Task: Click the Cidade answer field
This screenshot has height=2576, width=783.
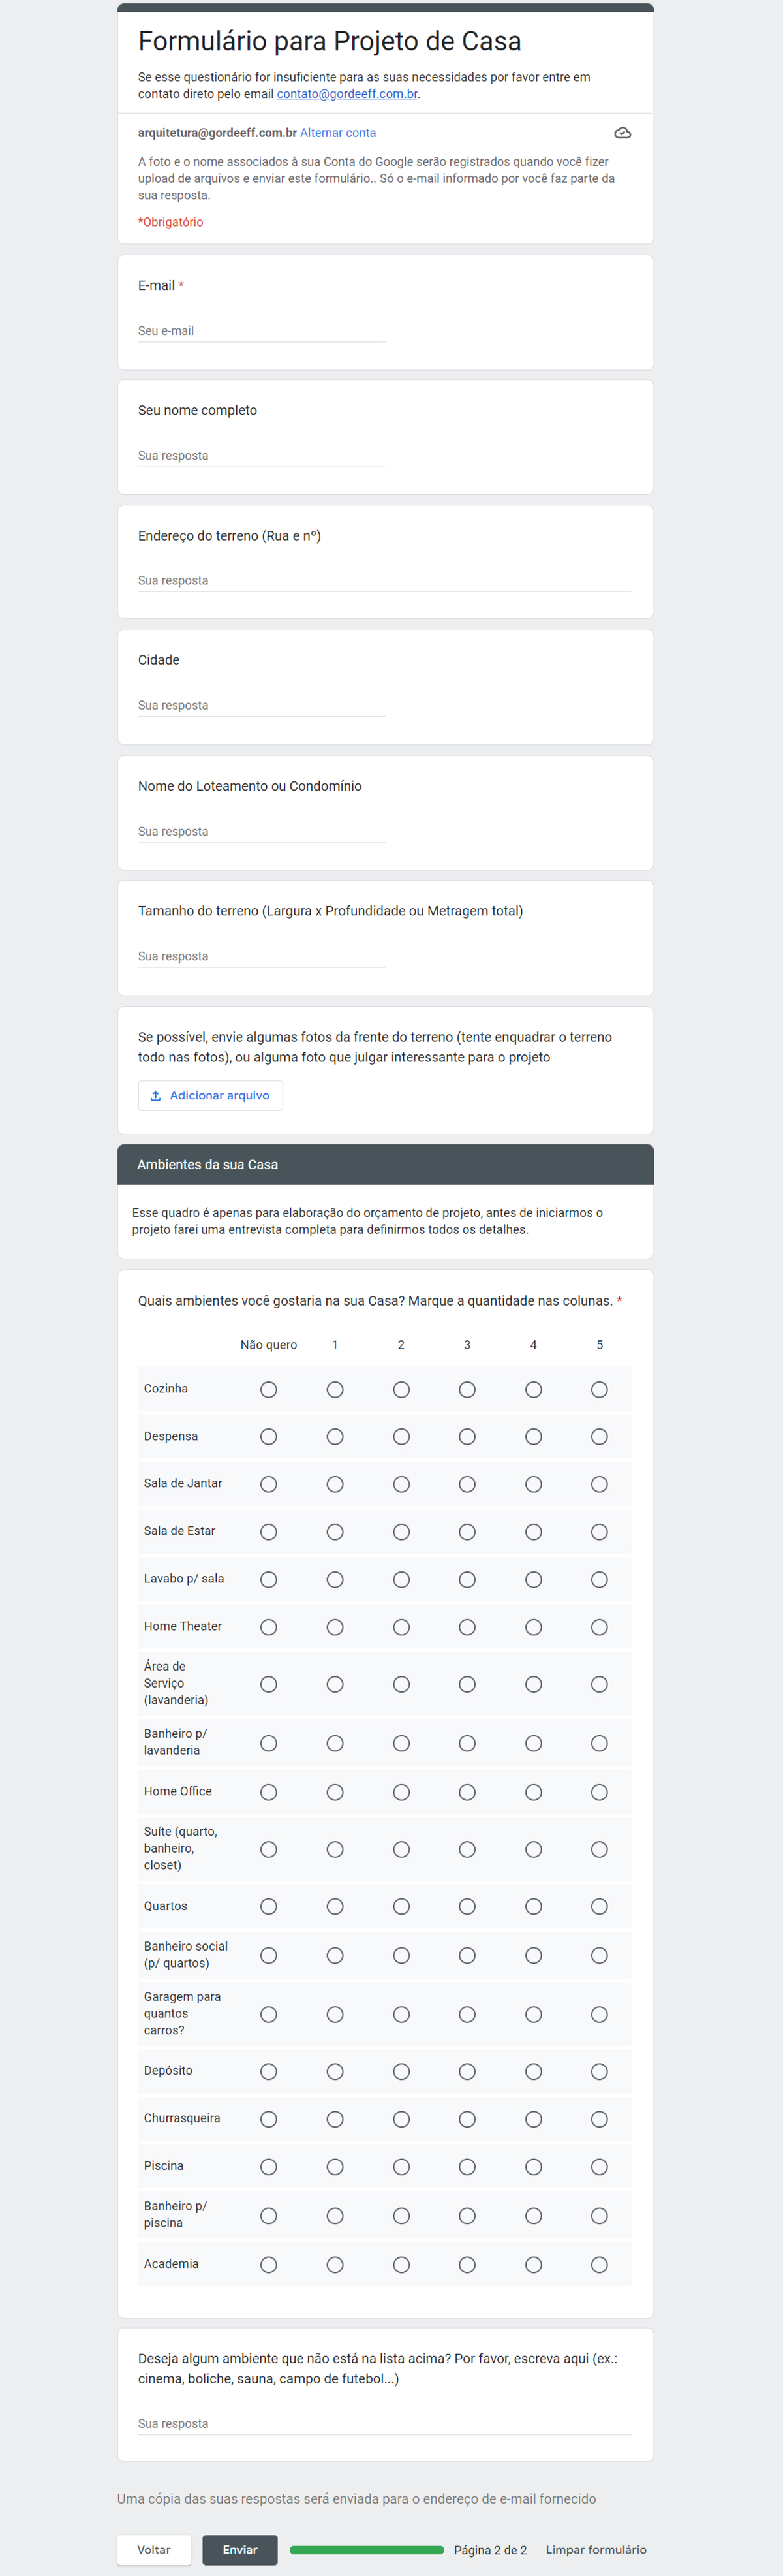Action: pos(261,706)
